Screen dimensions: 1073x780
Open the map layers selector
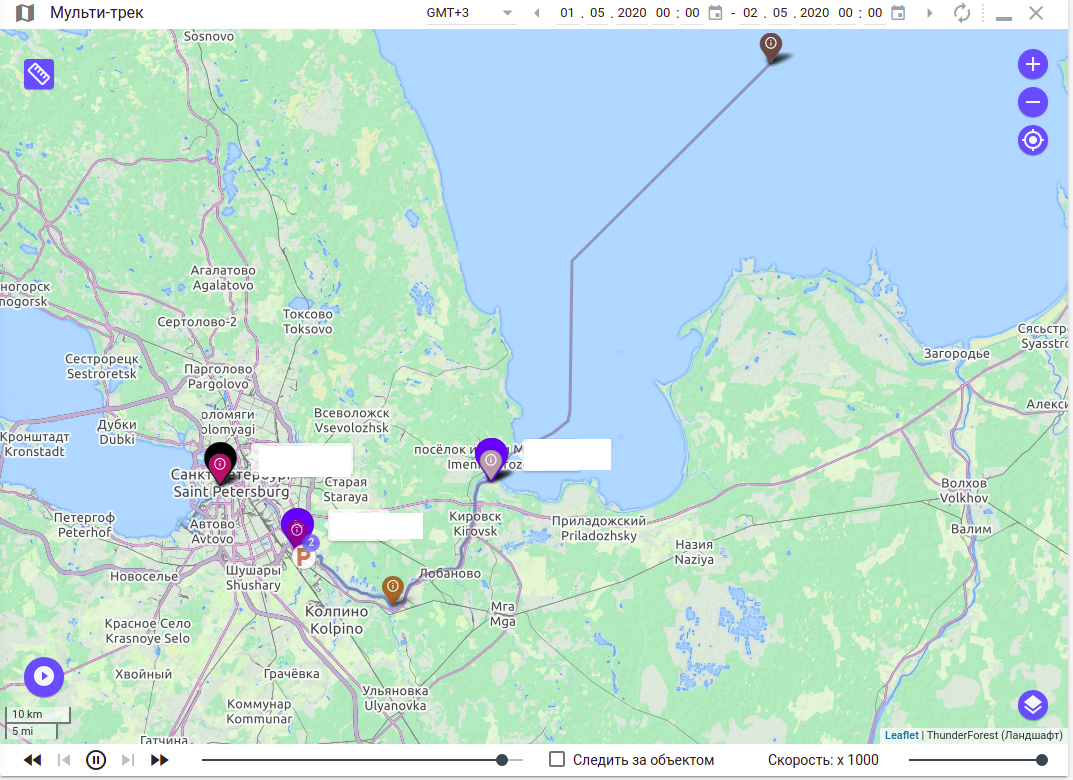[x=1032, y=705]
